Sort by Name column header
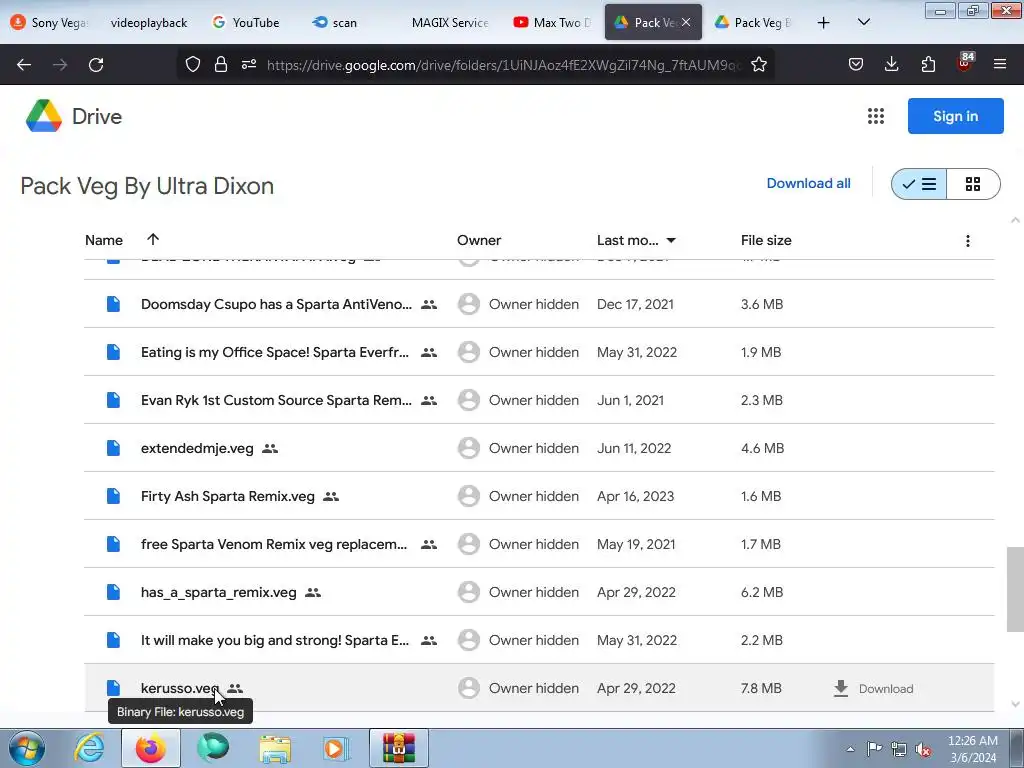Viewport: 1024px width, 768px height. pos(104,240)
